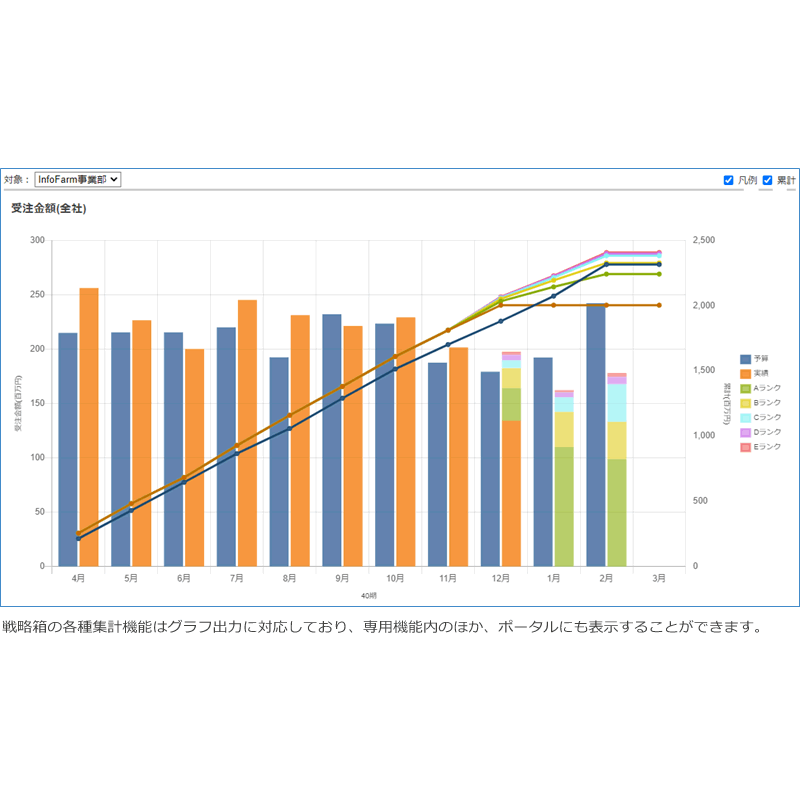Click the 実績 orange legend swatch
800x800 pixels.
click(745, 373)
